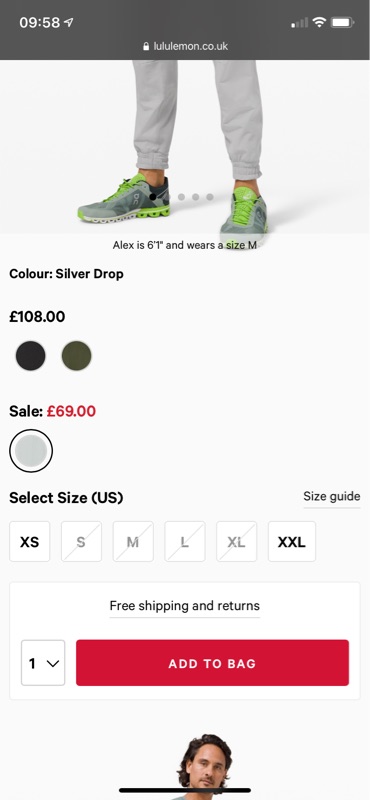Screen dimensions: 370x800
Task: Jump to the last image carousel dot
Action: click(210, 197)
